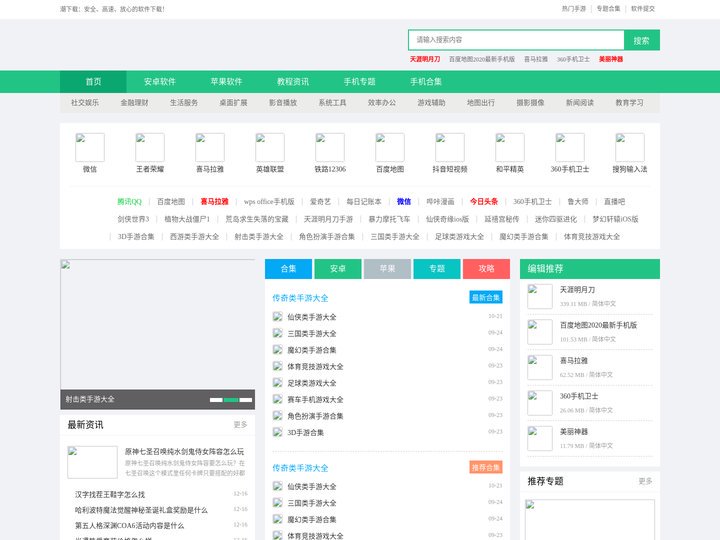The height and width of the screenshot is (540, 720).
Task: Open 教育学习 category
Action: point(630,103)
